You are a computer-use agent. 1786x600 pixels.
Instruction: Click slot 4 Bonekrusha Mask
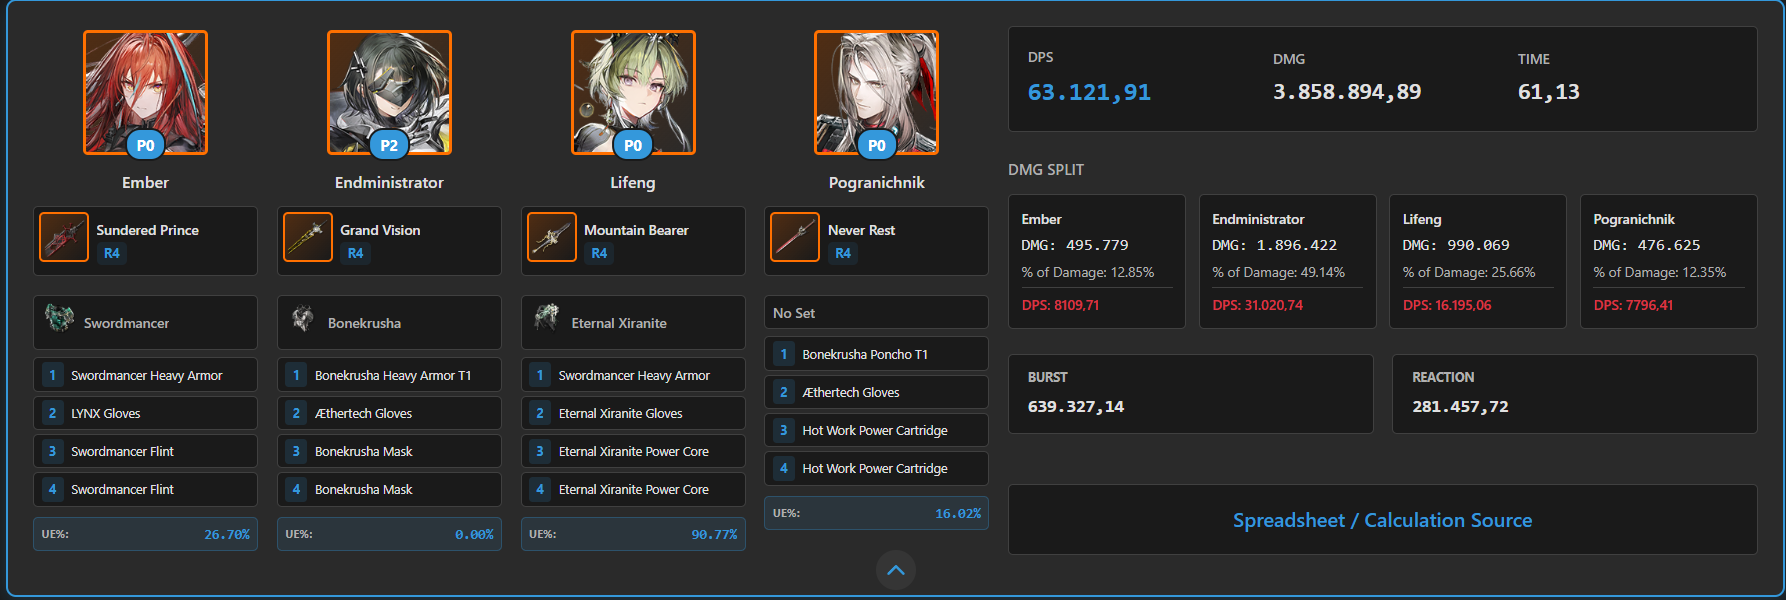[389, 489]
